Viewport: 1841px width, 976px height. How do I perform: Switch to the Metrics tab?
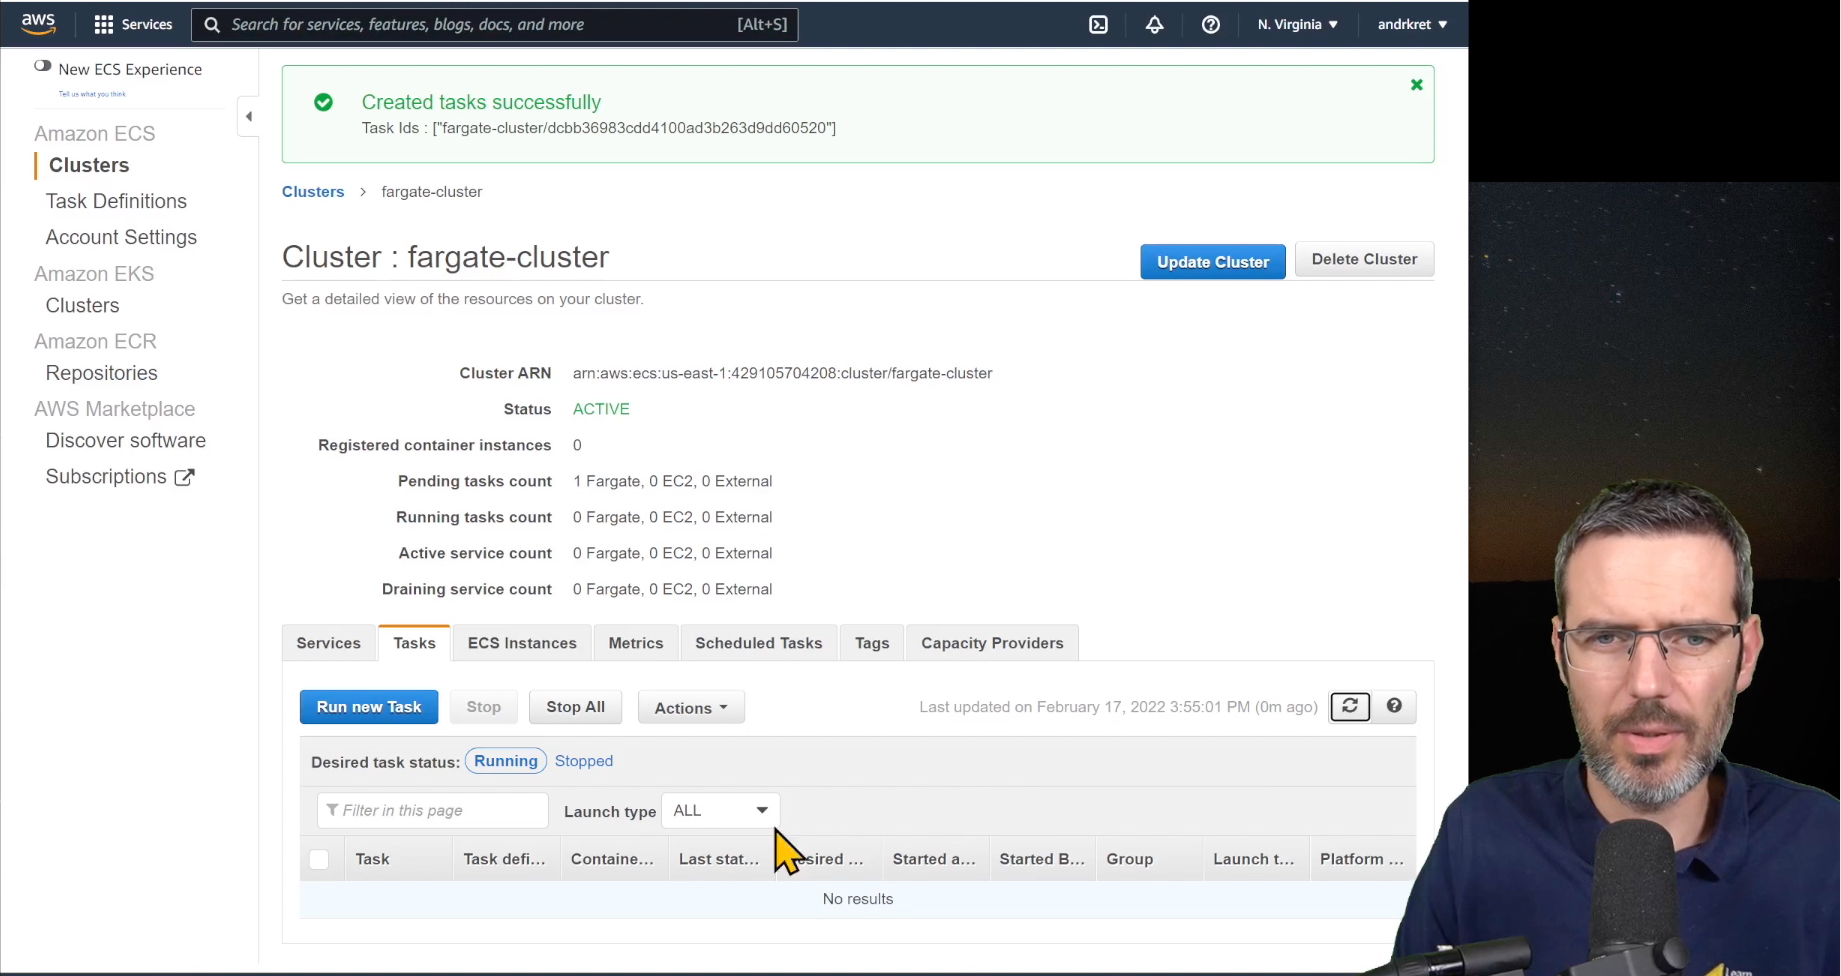pos(636,643)
